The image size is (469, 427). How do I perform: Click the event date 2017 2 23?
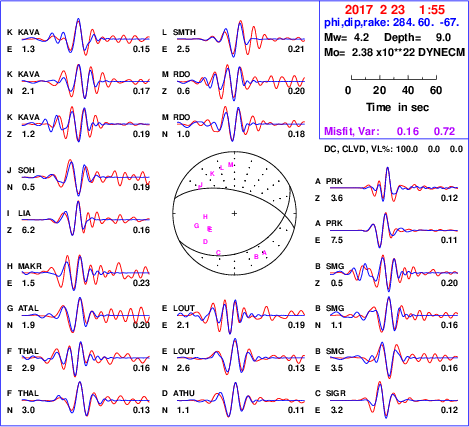pos(375,9)
